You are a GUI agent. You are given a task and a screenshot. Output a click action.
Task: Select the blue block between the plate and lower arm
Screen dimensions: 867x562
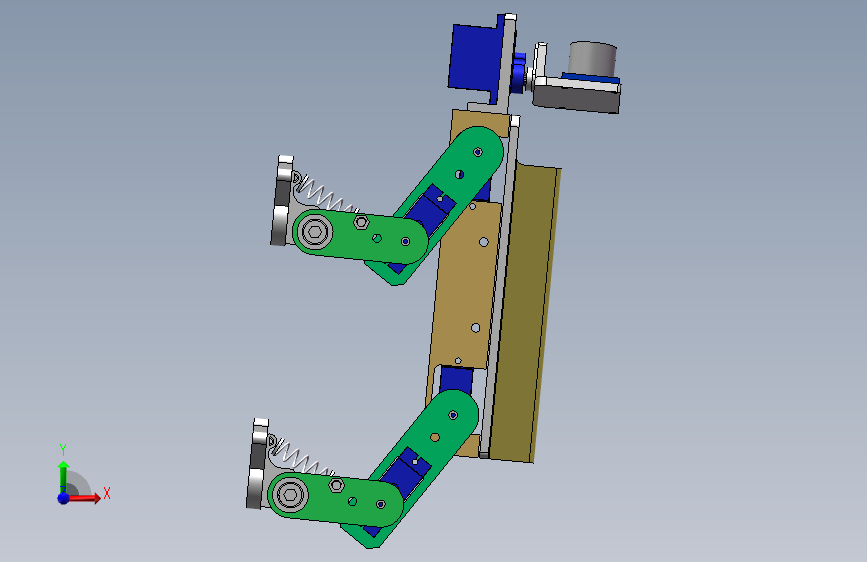point(457,379)
